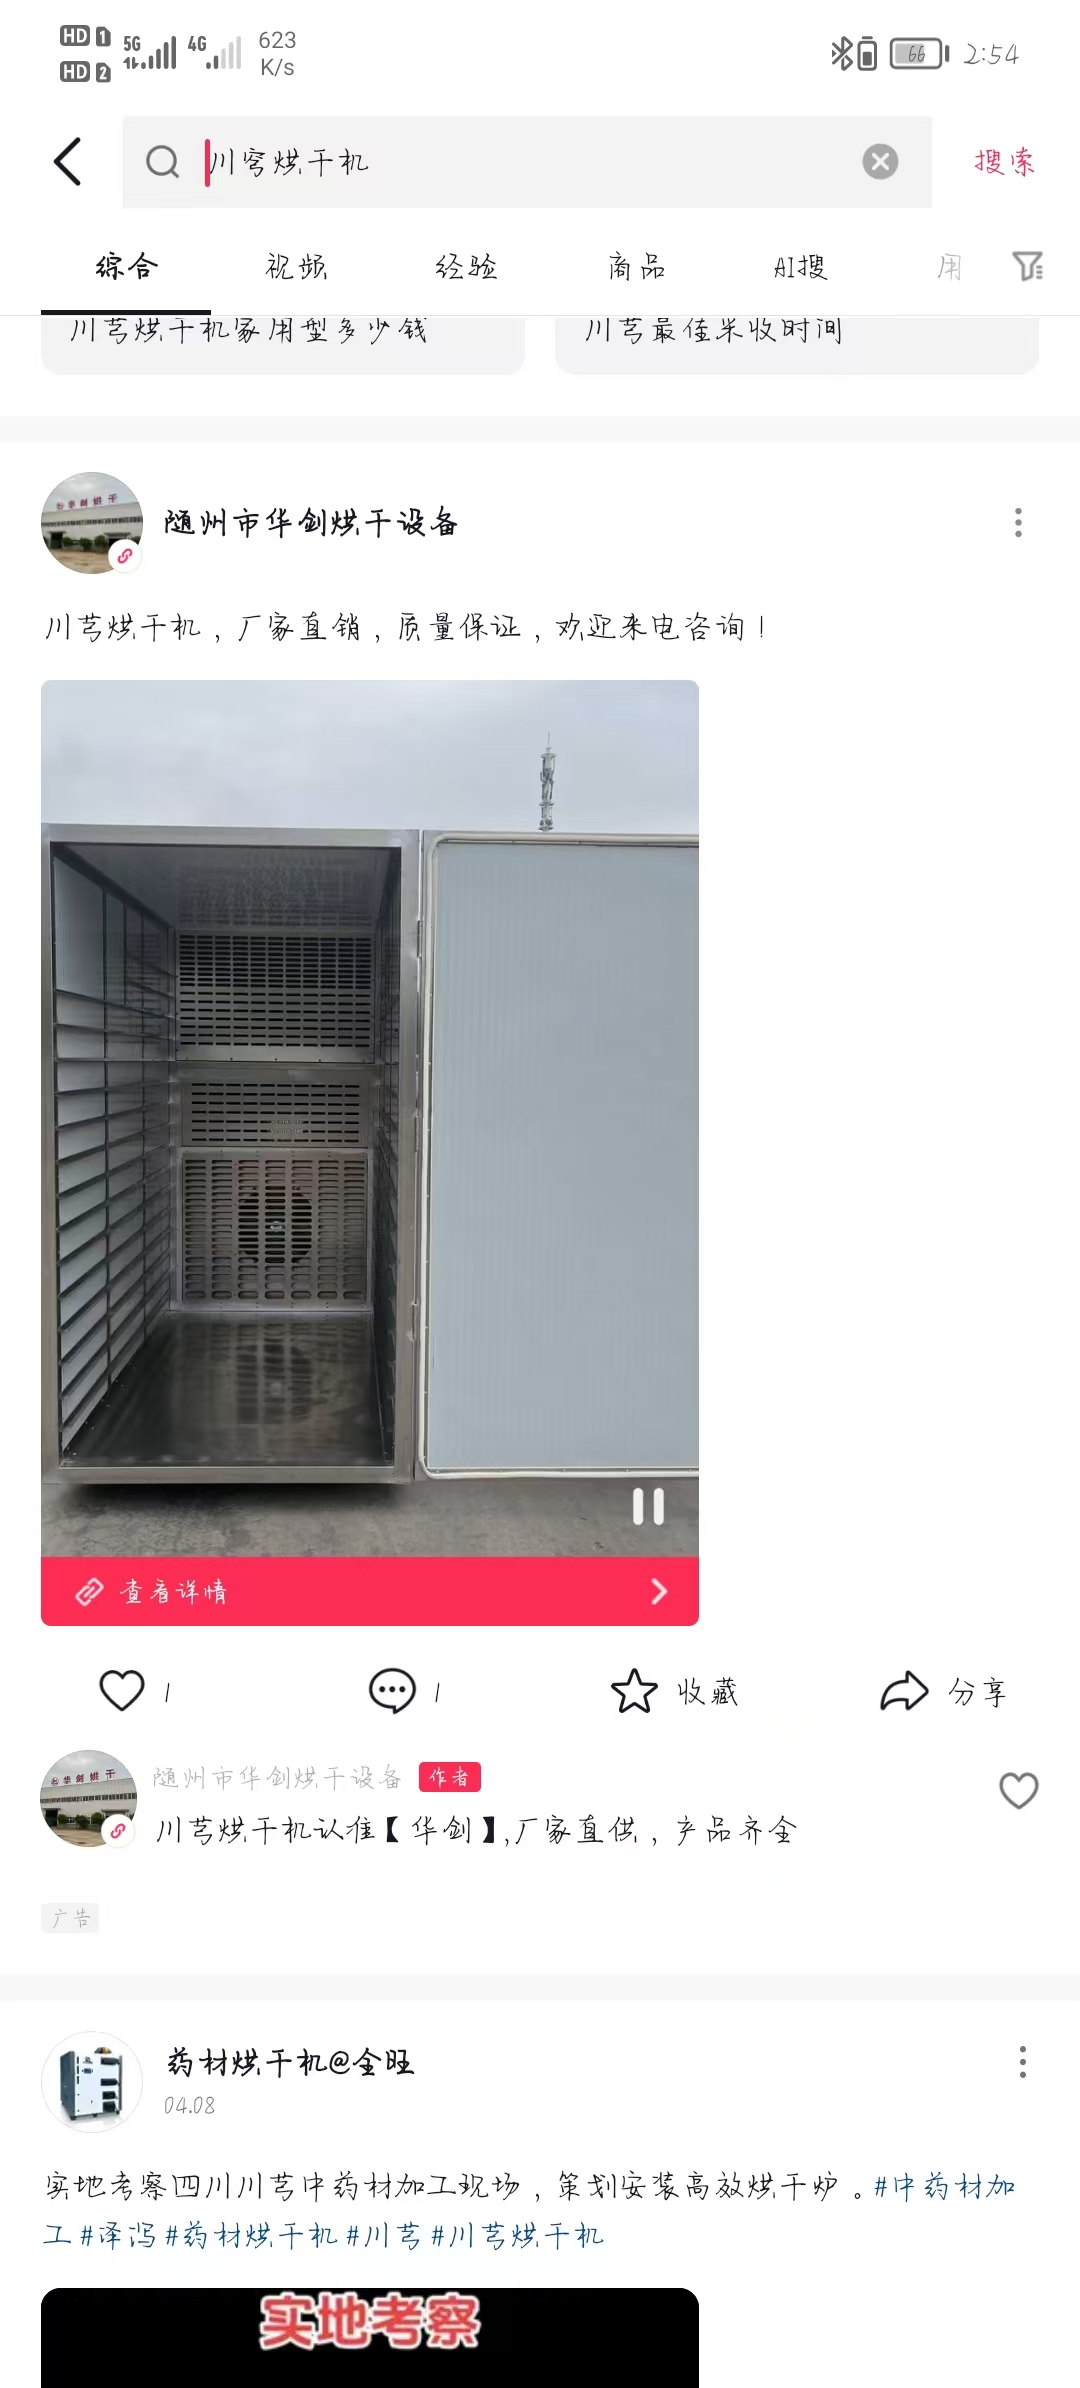This screenshot has height=2388, width=1080.
Task: Toggle 收藏 star to favorite post
Action: click(634, 1691)
